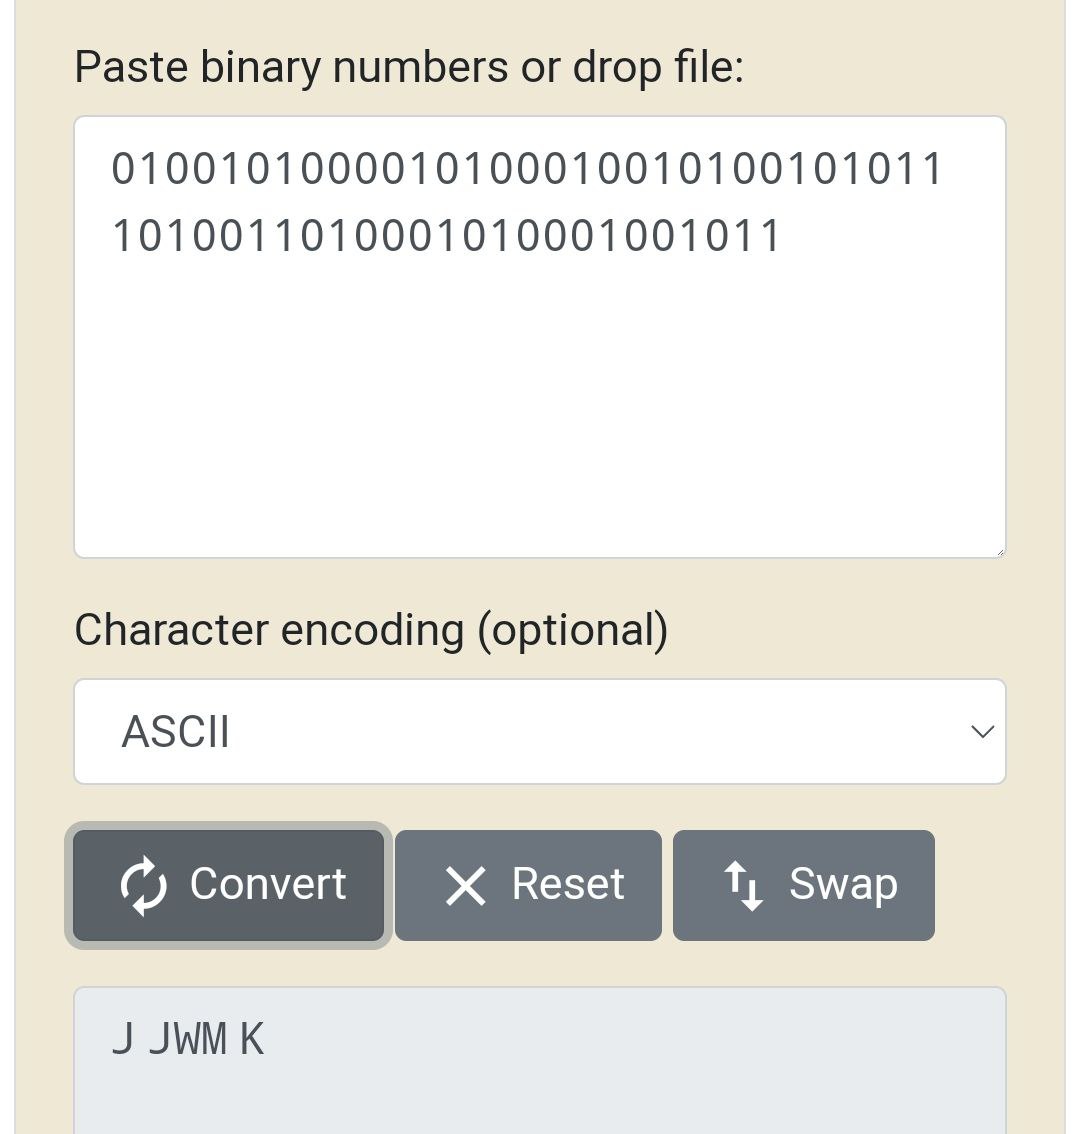This screenshot has width=1080, height=1134.
Task: Click the word "(optional)" in encoding label
Action: 572,630
